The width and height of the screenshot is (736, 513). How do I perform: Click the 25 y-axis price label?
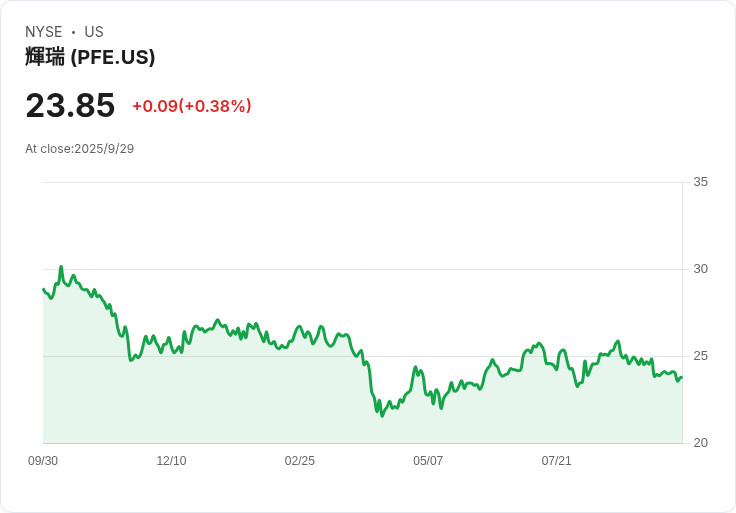click(x=700, y=356)
